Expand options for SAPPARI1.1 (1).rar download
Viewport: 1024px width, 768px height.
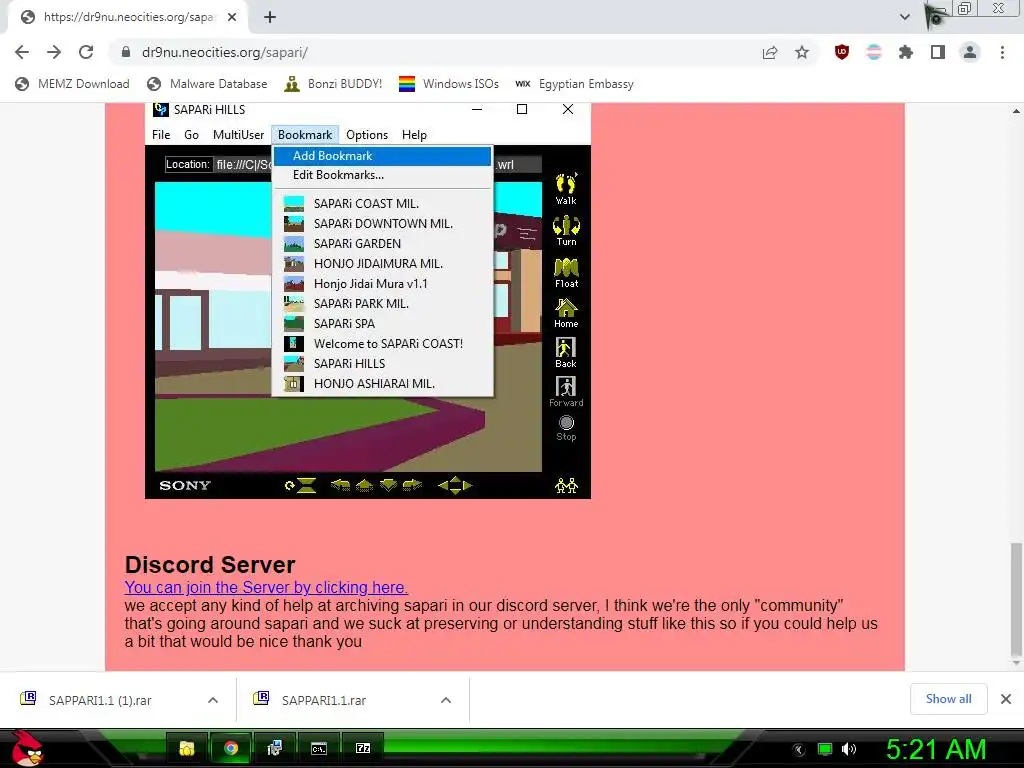click(x=213, y=700)
